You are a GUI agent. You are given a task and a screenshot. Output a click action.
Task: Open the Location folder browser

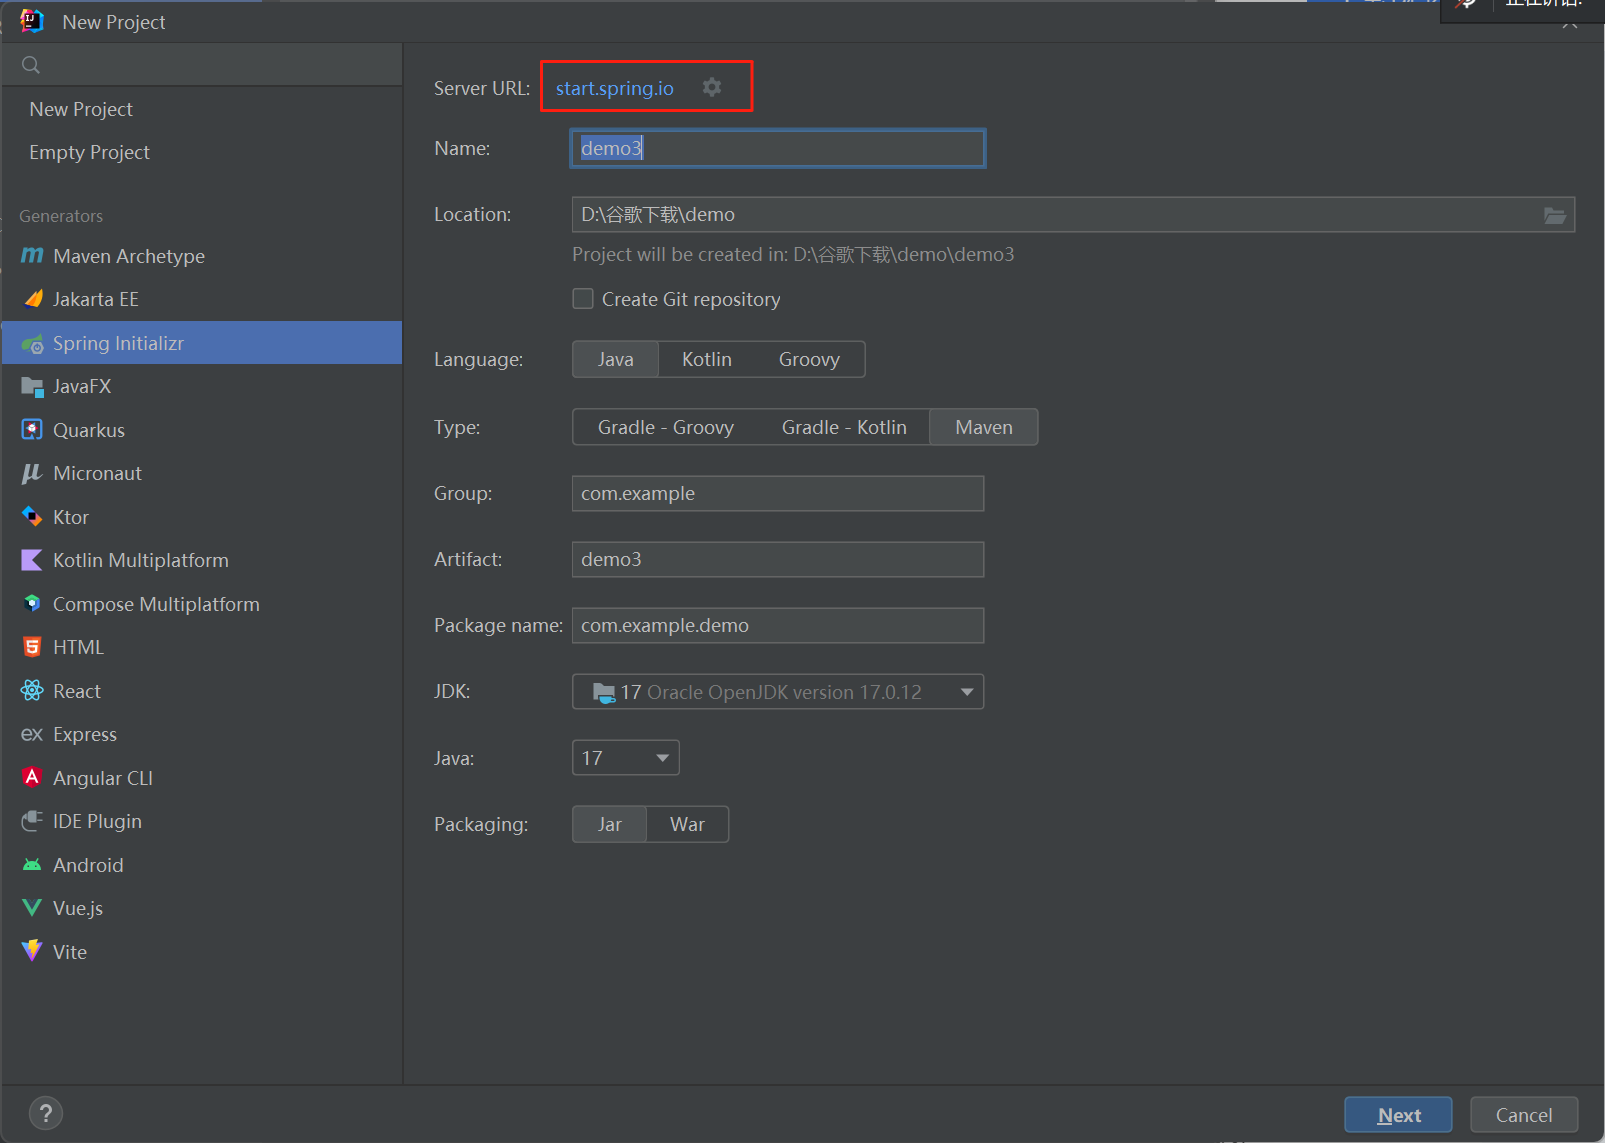click(1555, 214)
